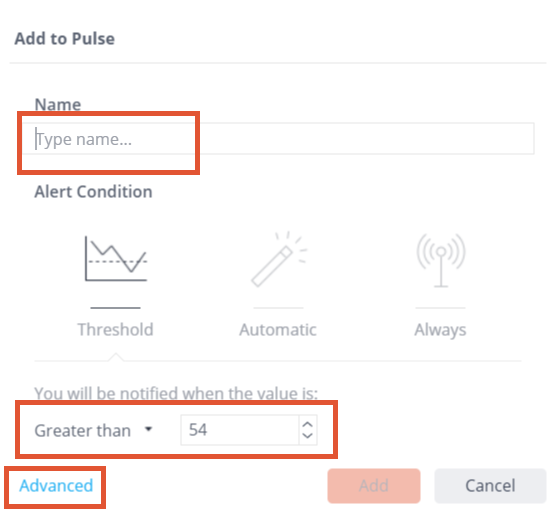
Task: Click the underline bar beneath Automatic icon
Action: [x=278, y=308]
